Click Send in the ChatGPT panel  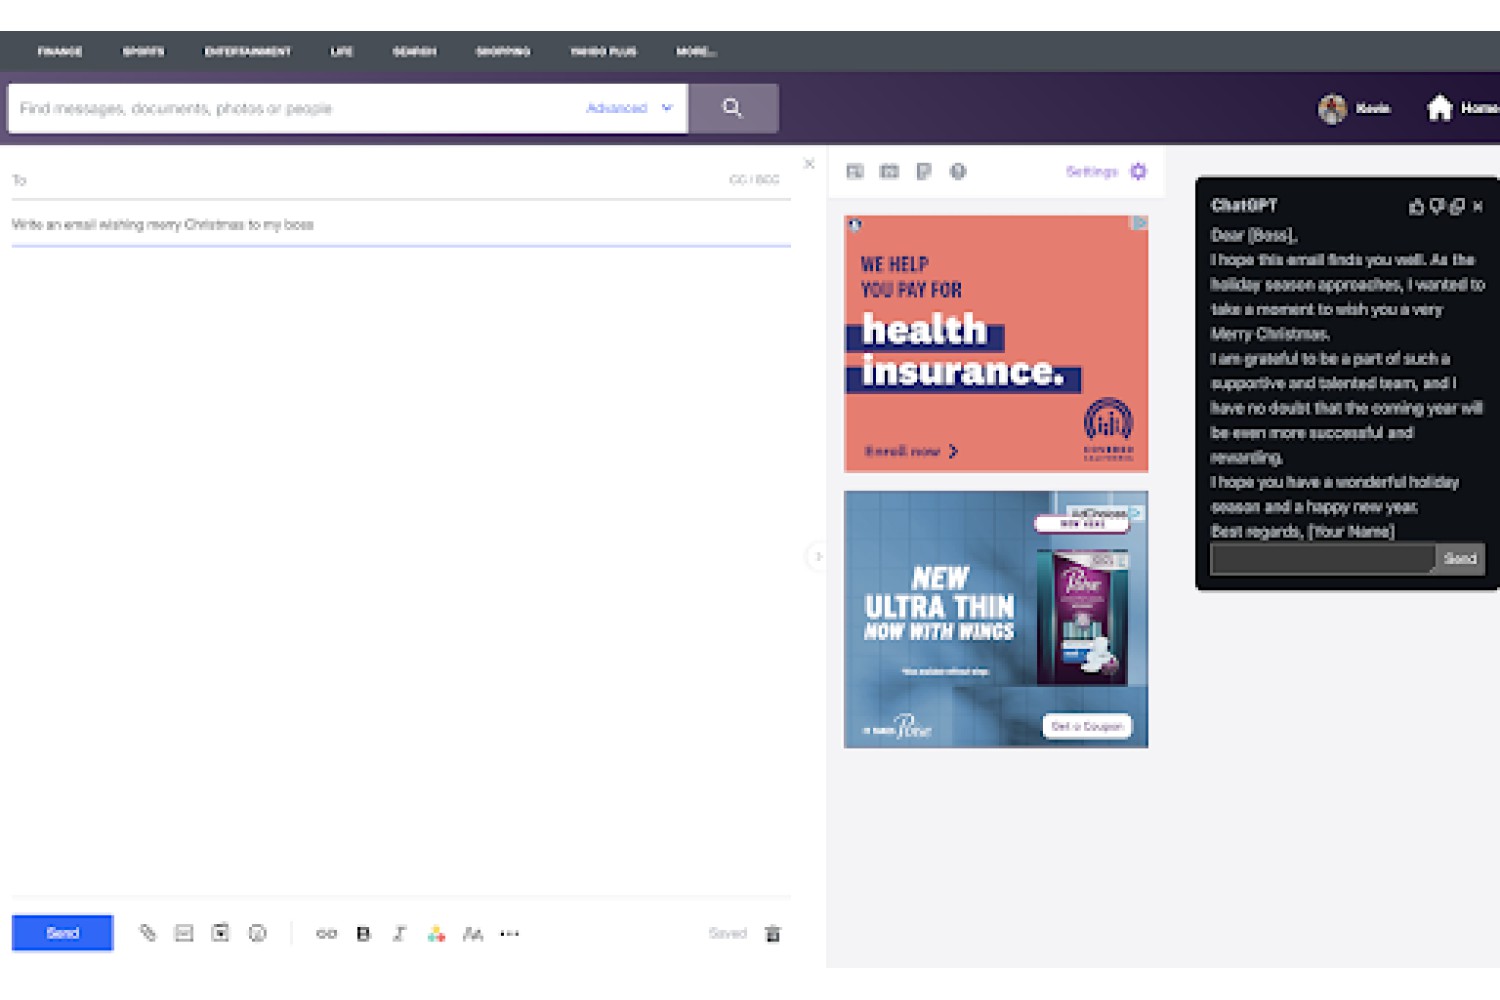coord(1460,559)
